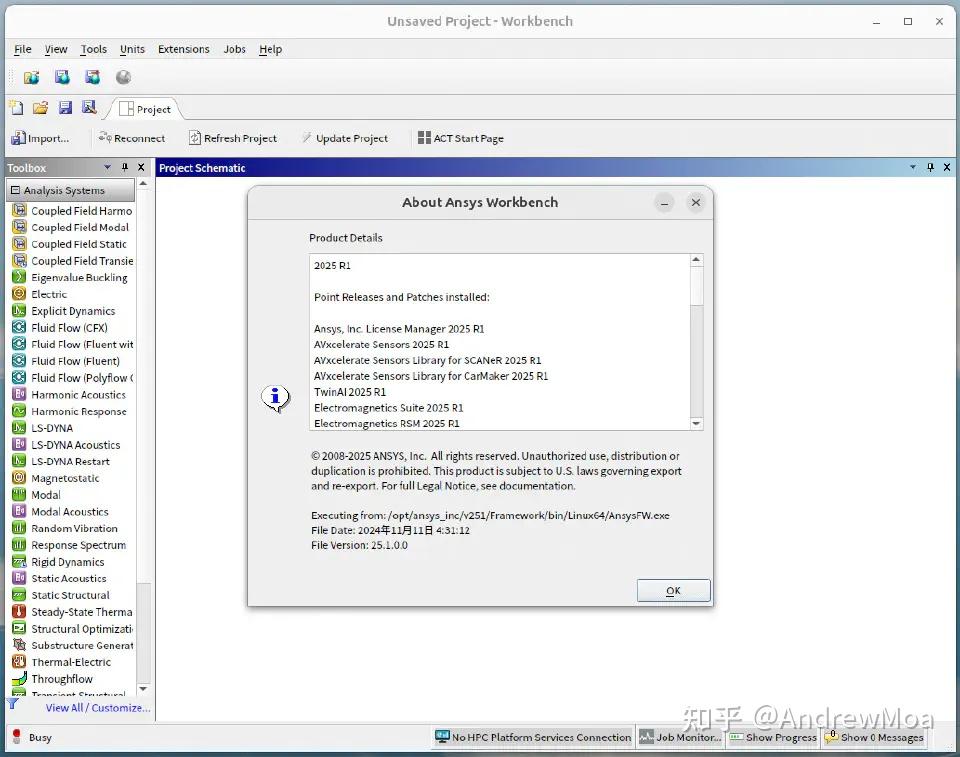
Task: Click the Open Project toolbar icon
Action: click(40, 107)
